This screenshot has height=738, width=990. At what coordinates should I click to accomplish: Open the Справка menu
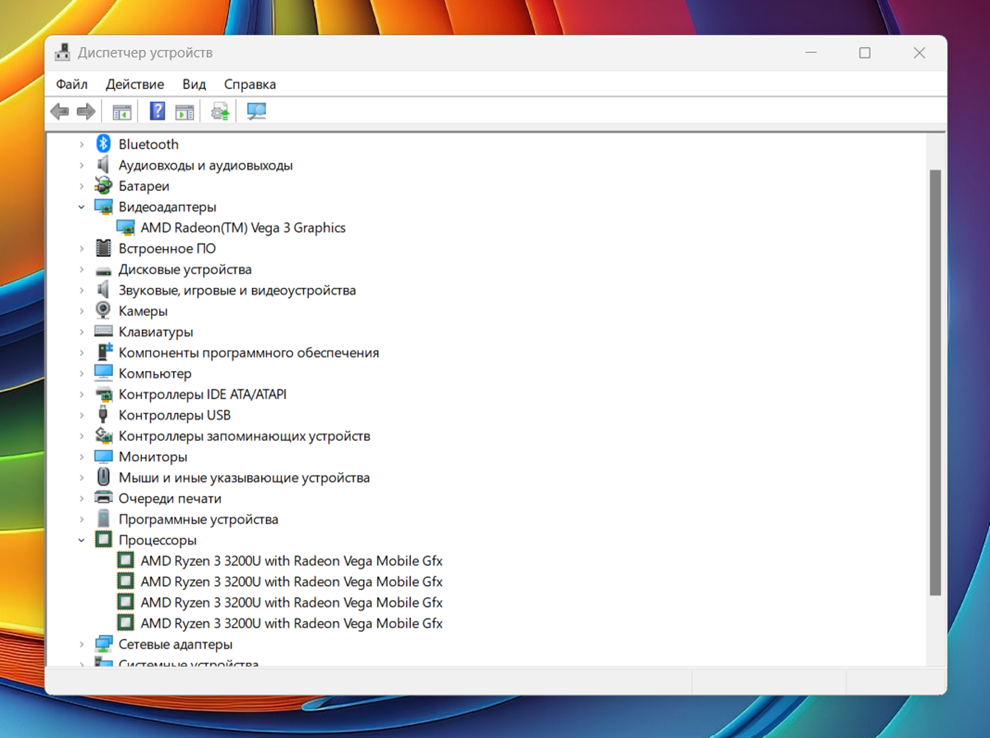tap(250, 84)
